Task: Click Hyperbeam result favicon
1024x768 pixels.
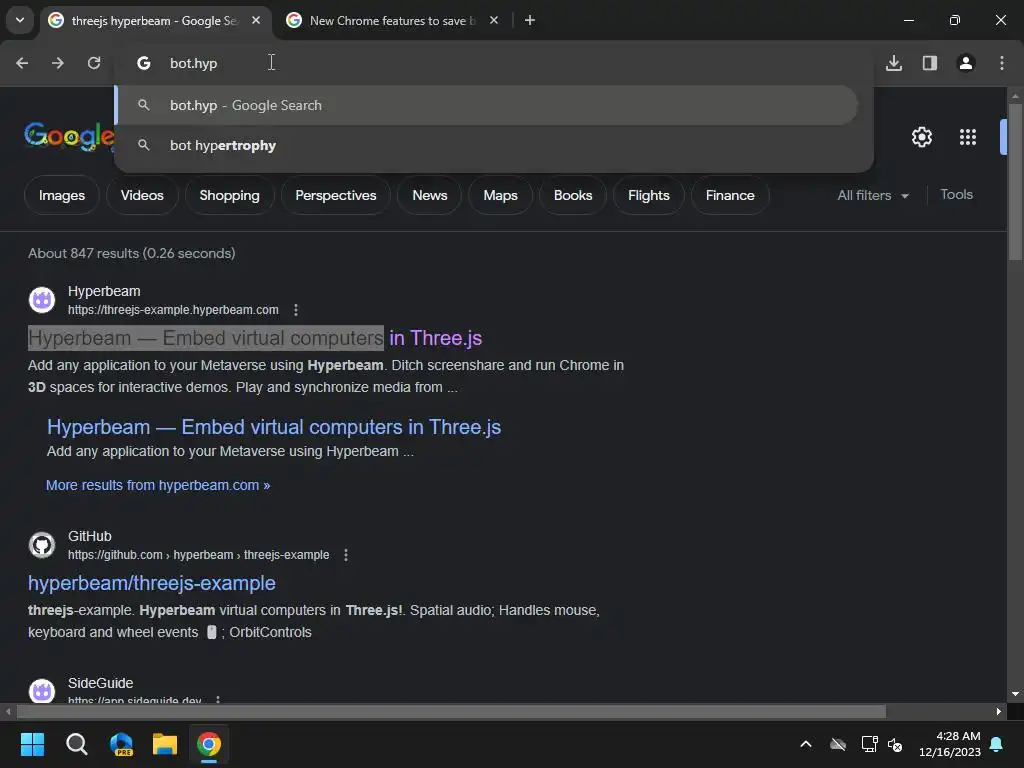Action: coord(42,300)
